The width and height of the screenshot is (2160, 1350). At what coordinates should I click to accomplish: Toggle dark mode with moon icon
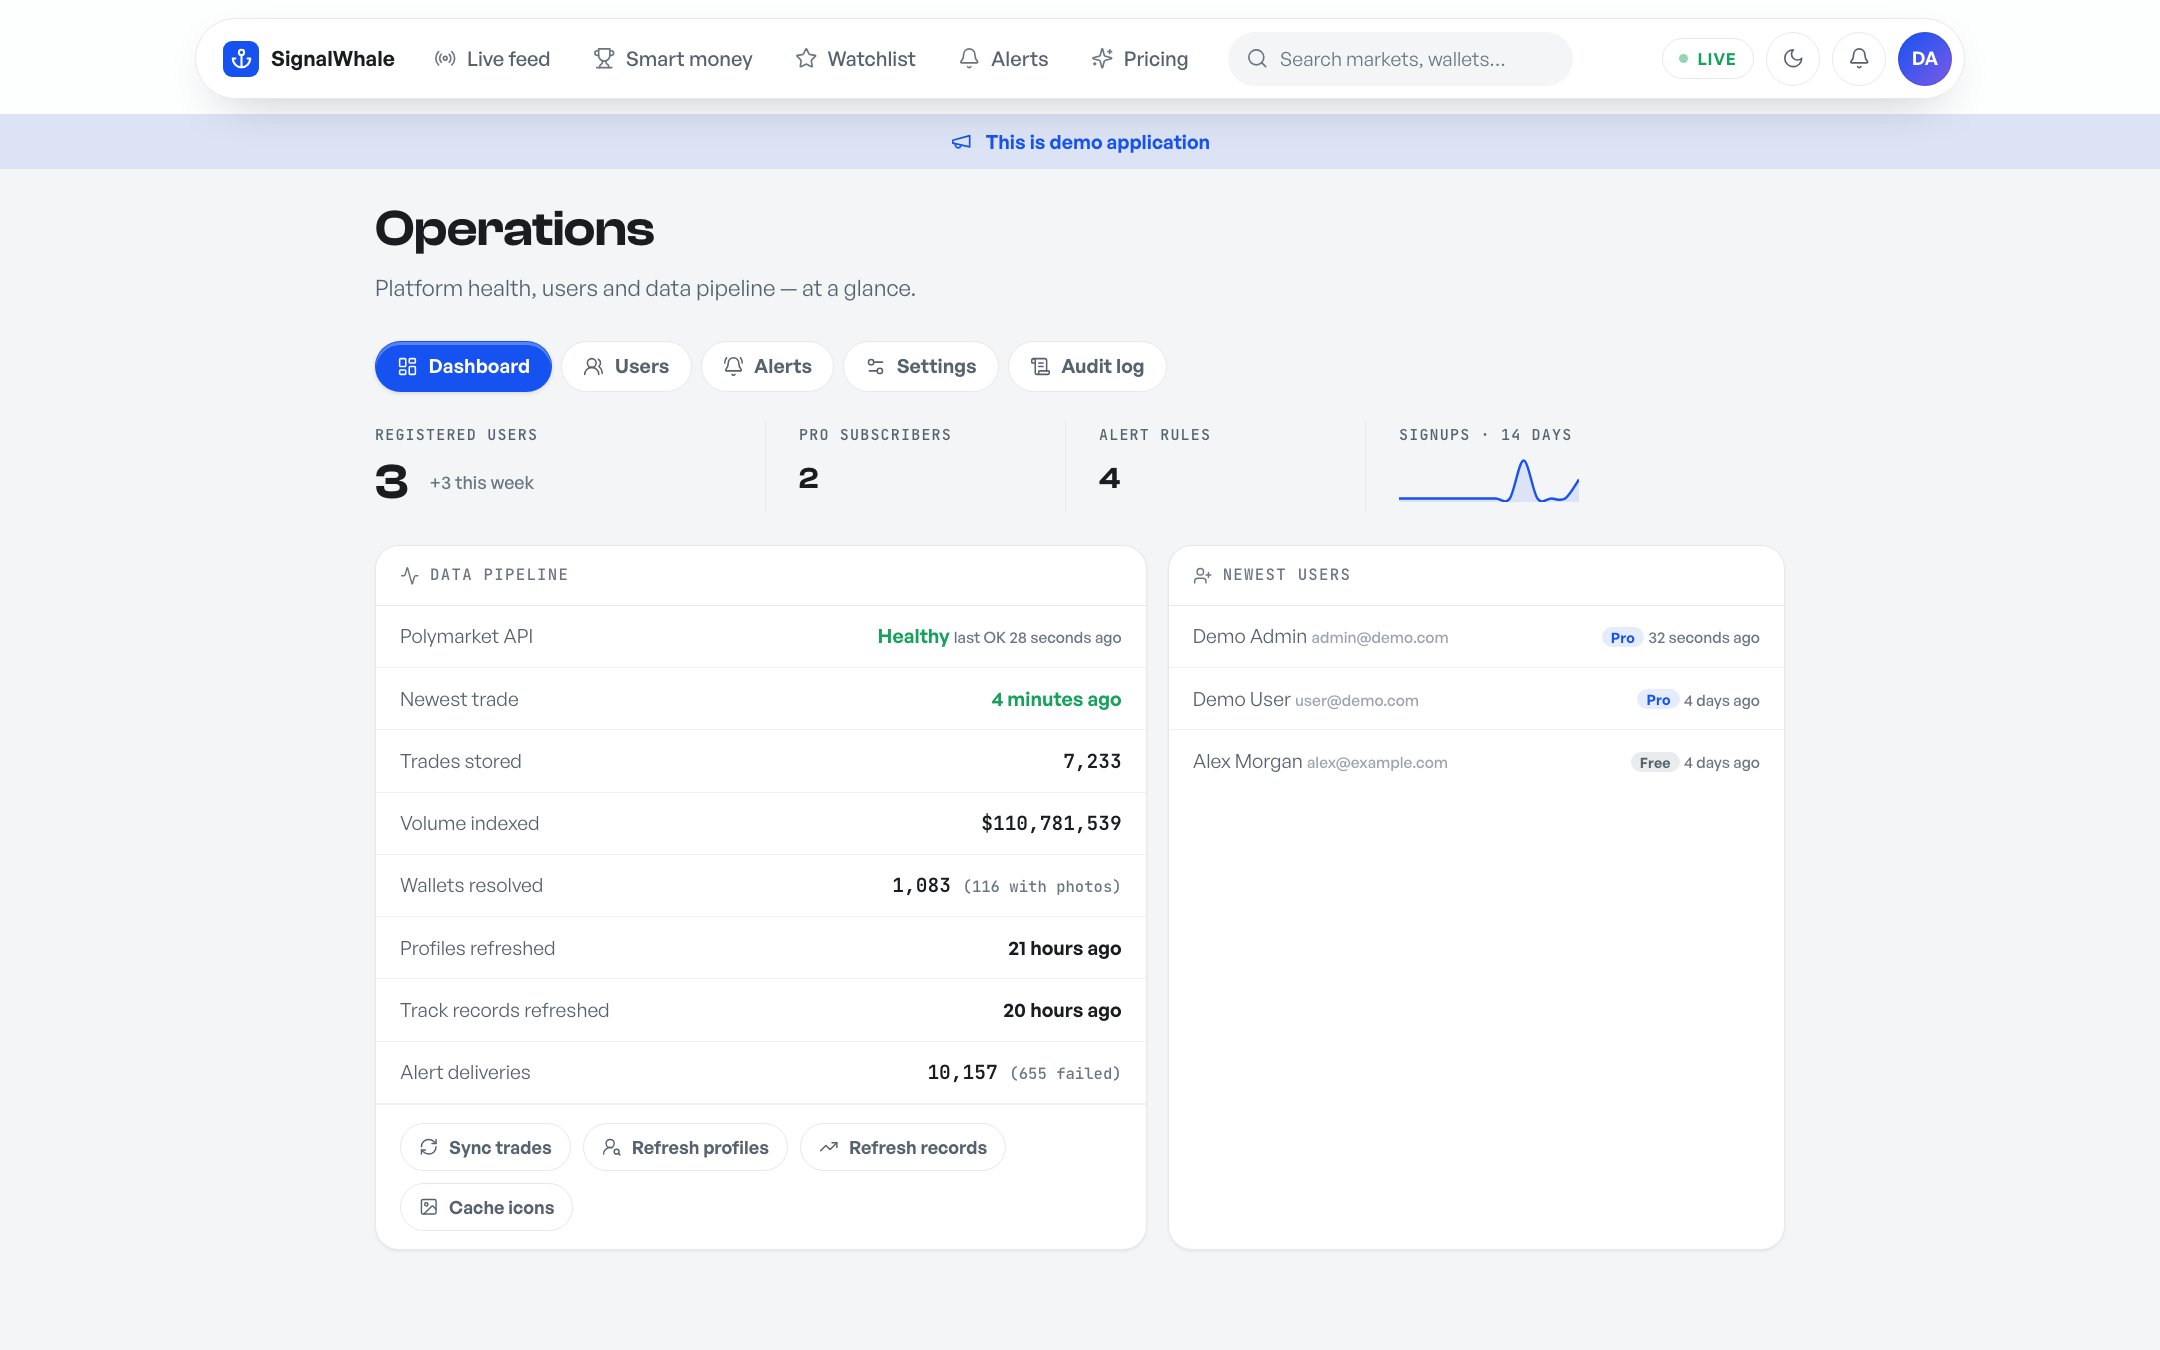[1793, 59]
